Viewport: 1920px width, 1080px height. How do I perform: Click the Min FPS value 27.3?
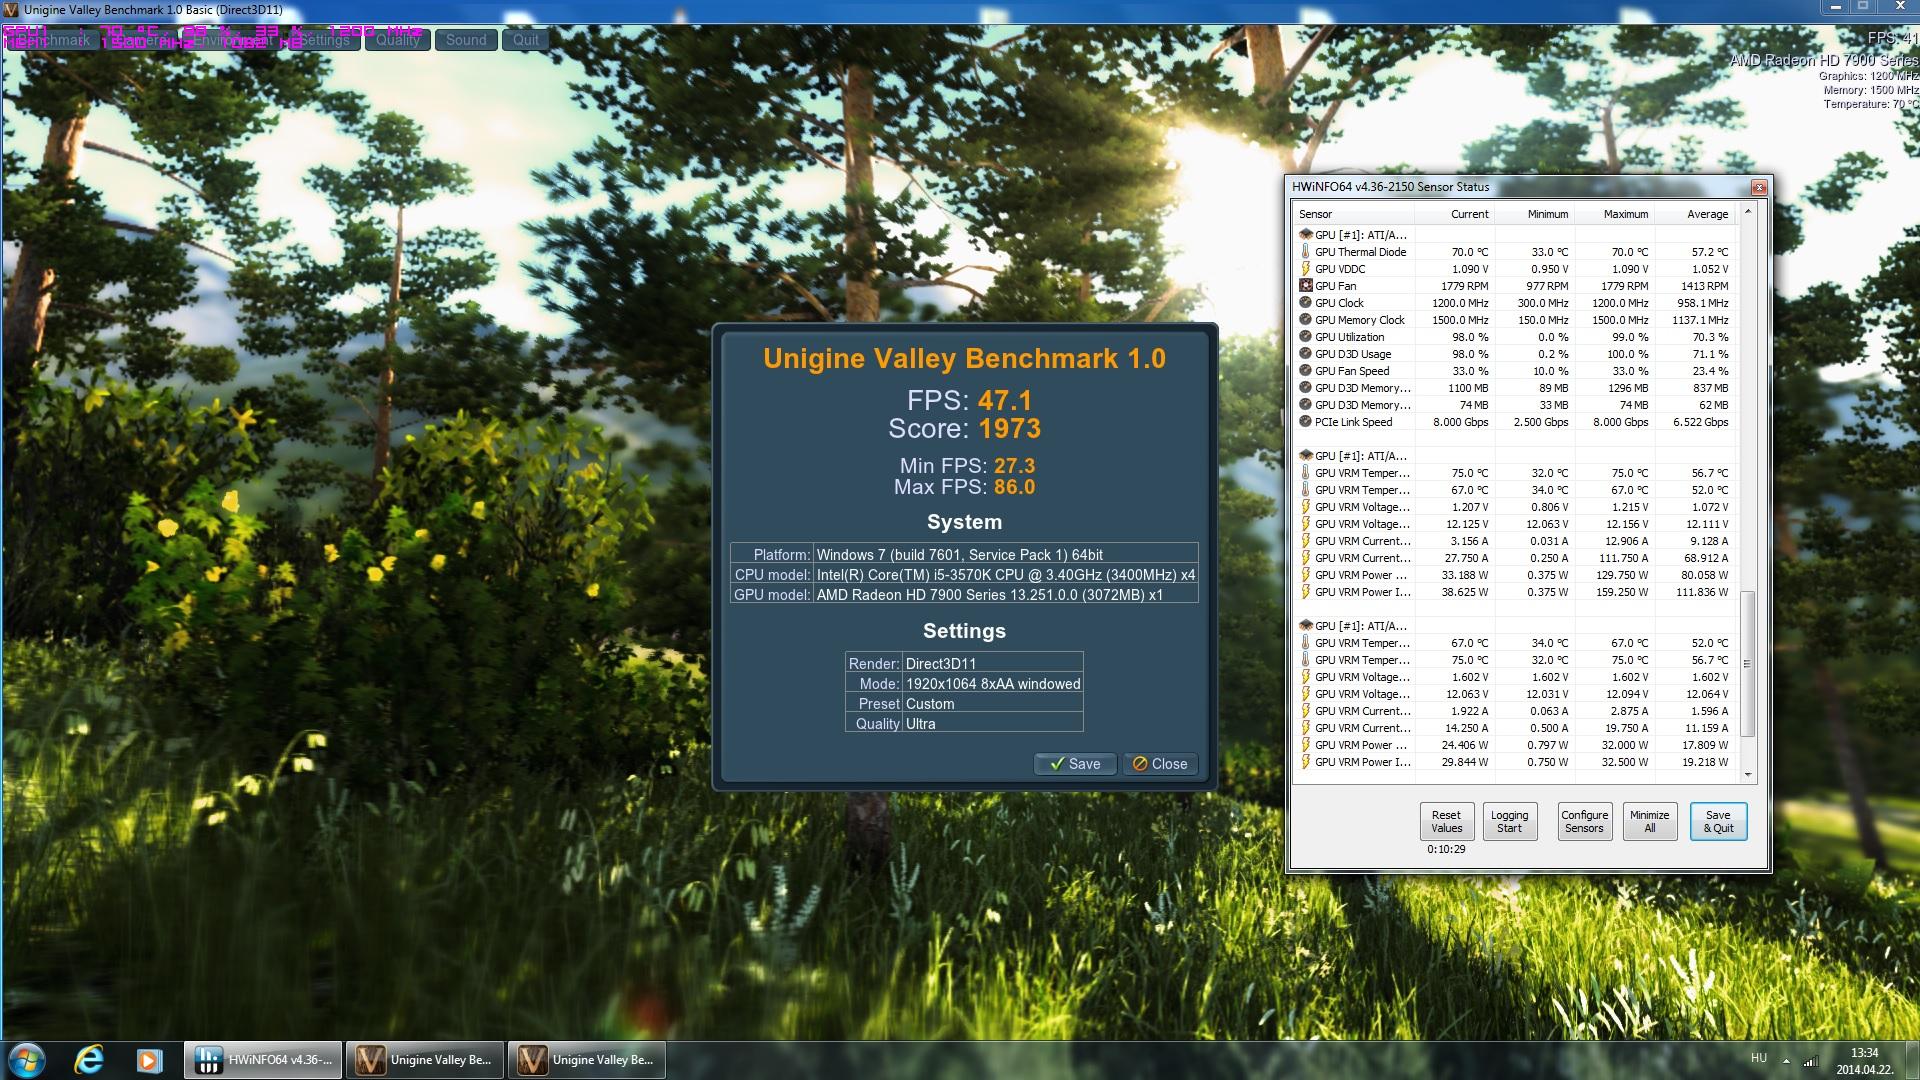pos(1014,466)
